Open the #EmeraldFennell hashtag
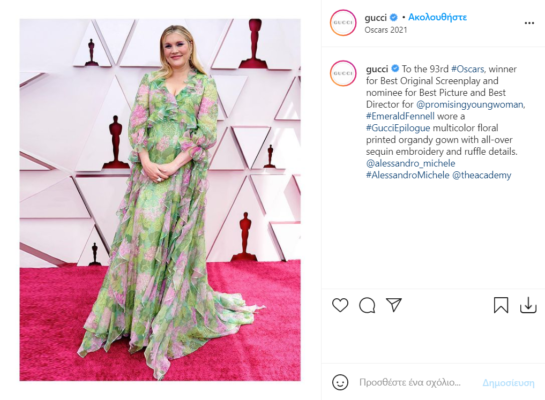Screen dimensions: 545x400 pyautogui.click(x=400, y=116)
